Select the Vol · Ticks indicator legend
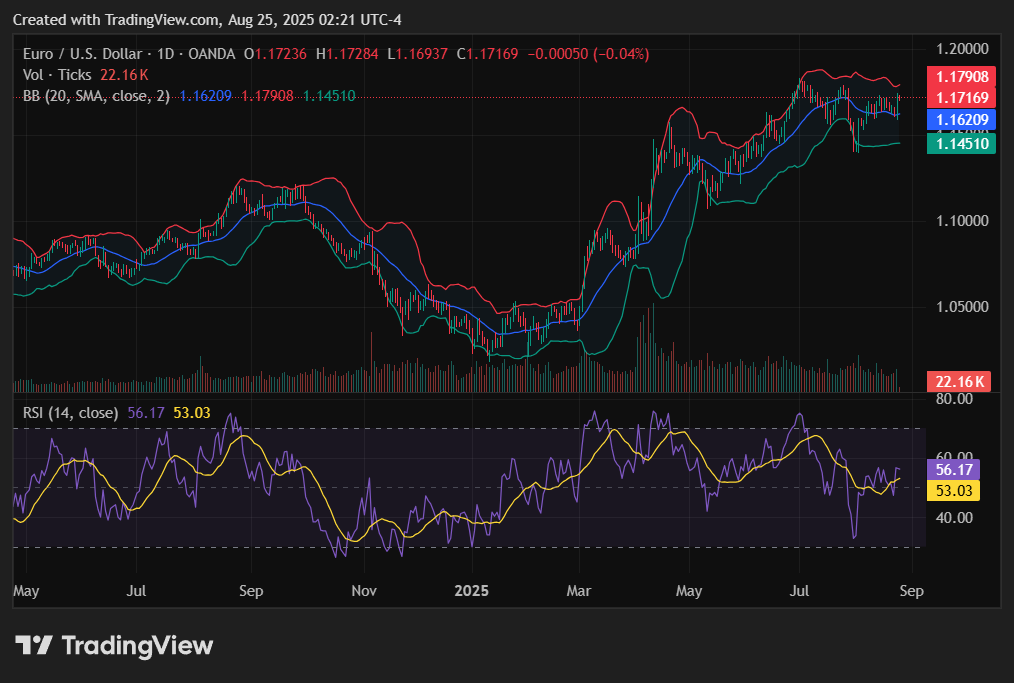Screen dimensions: 1014x683 point(57,75)
